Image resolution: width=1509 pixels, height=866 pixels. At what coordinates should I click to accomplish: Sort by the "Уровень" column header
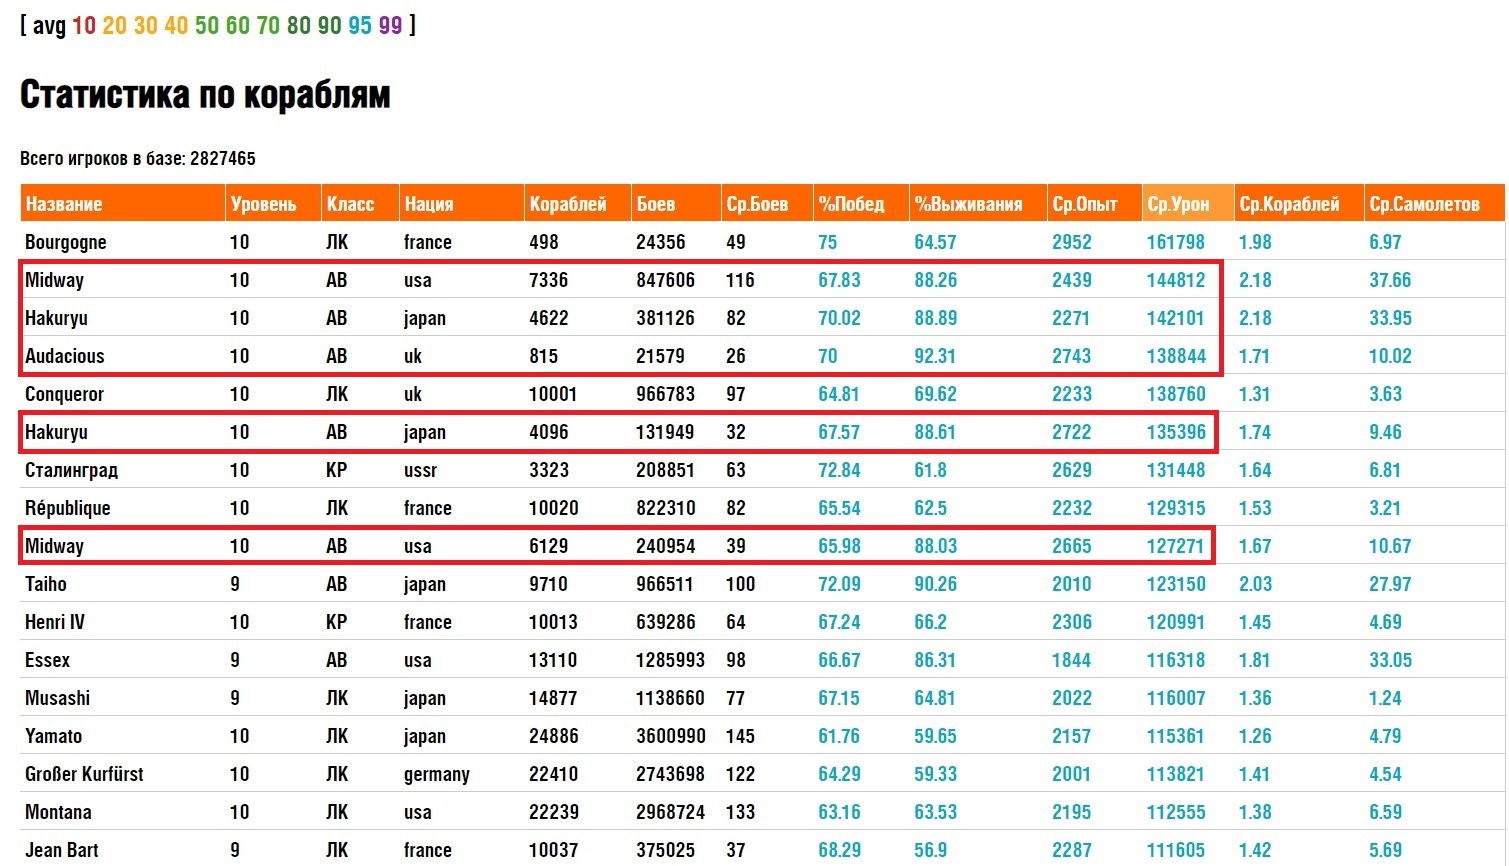pyautogui.click(x=263, y=204)
